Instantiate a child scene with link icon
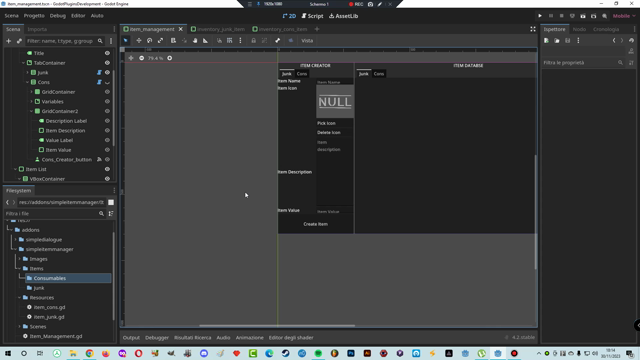The height and width of the screenshot is (360, 640). click(19, 41)
